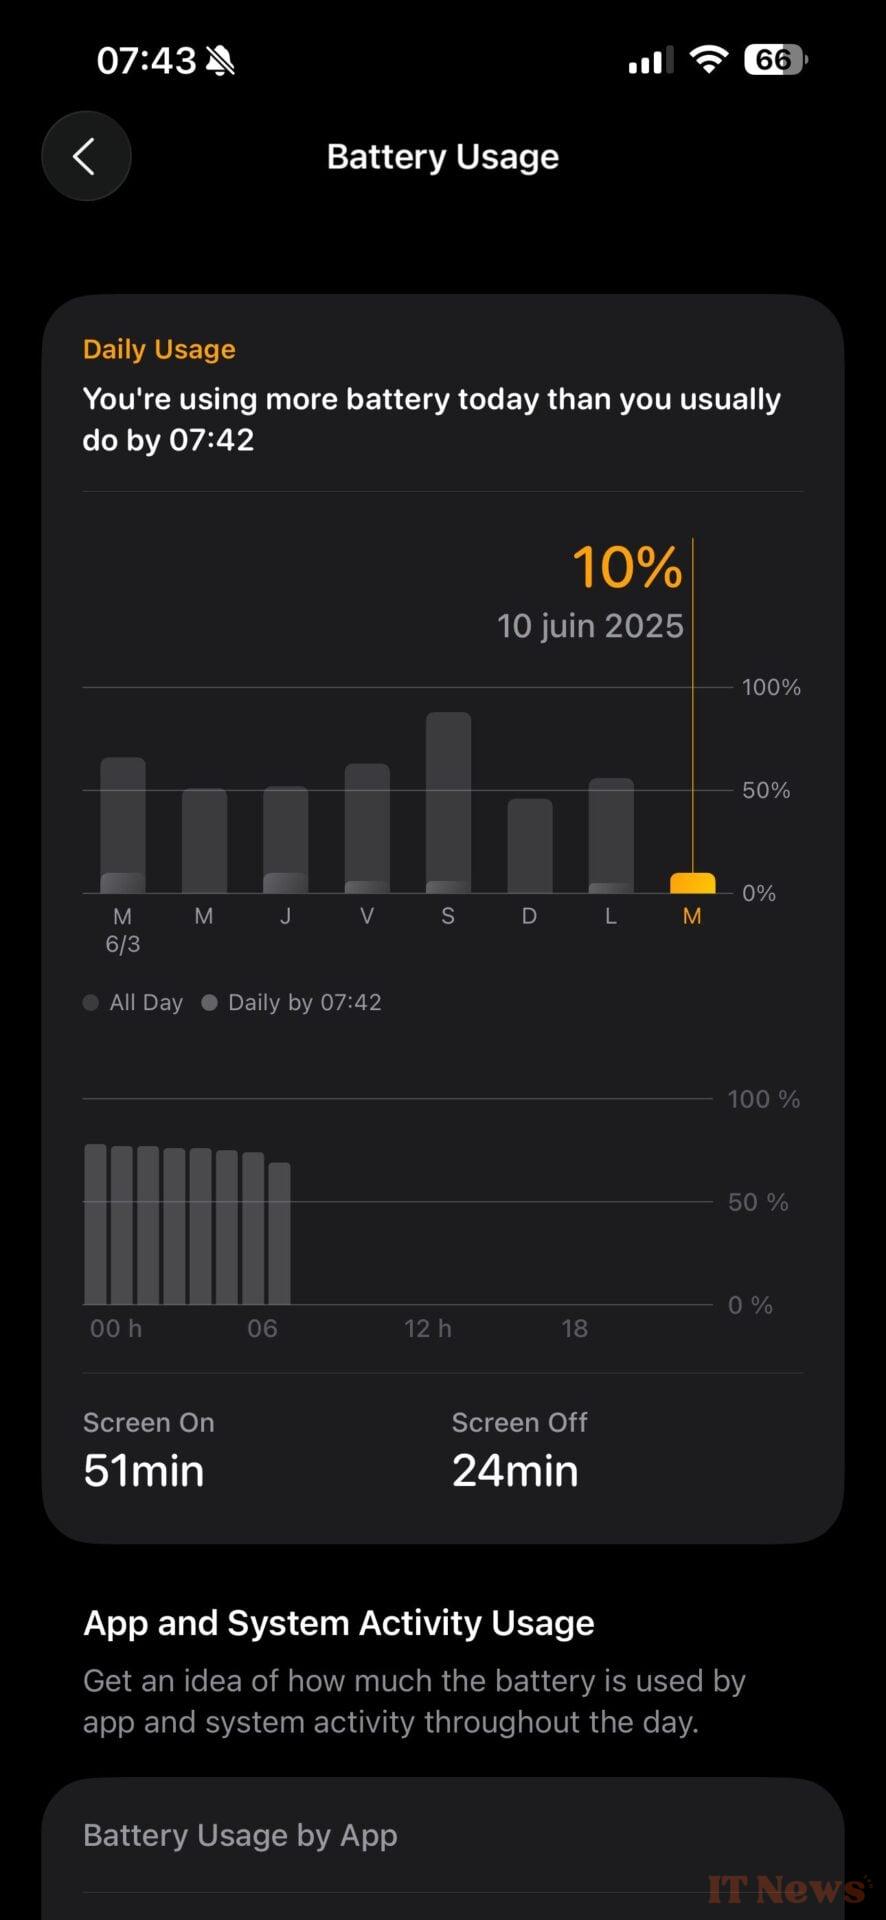Tap the status bar clock 07:43
This screenshot has width=886, height=1920.
[x=146, y=61]
